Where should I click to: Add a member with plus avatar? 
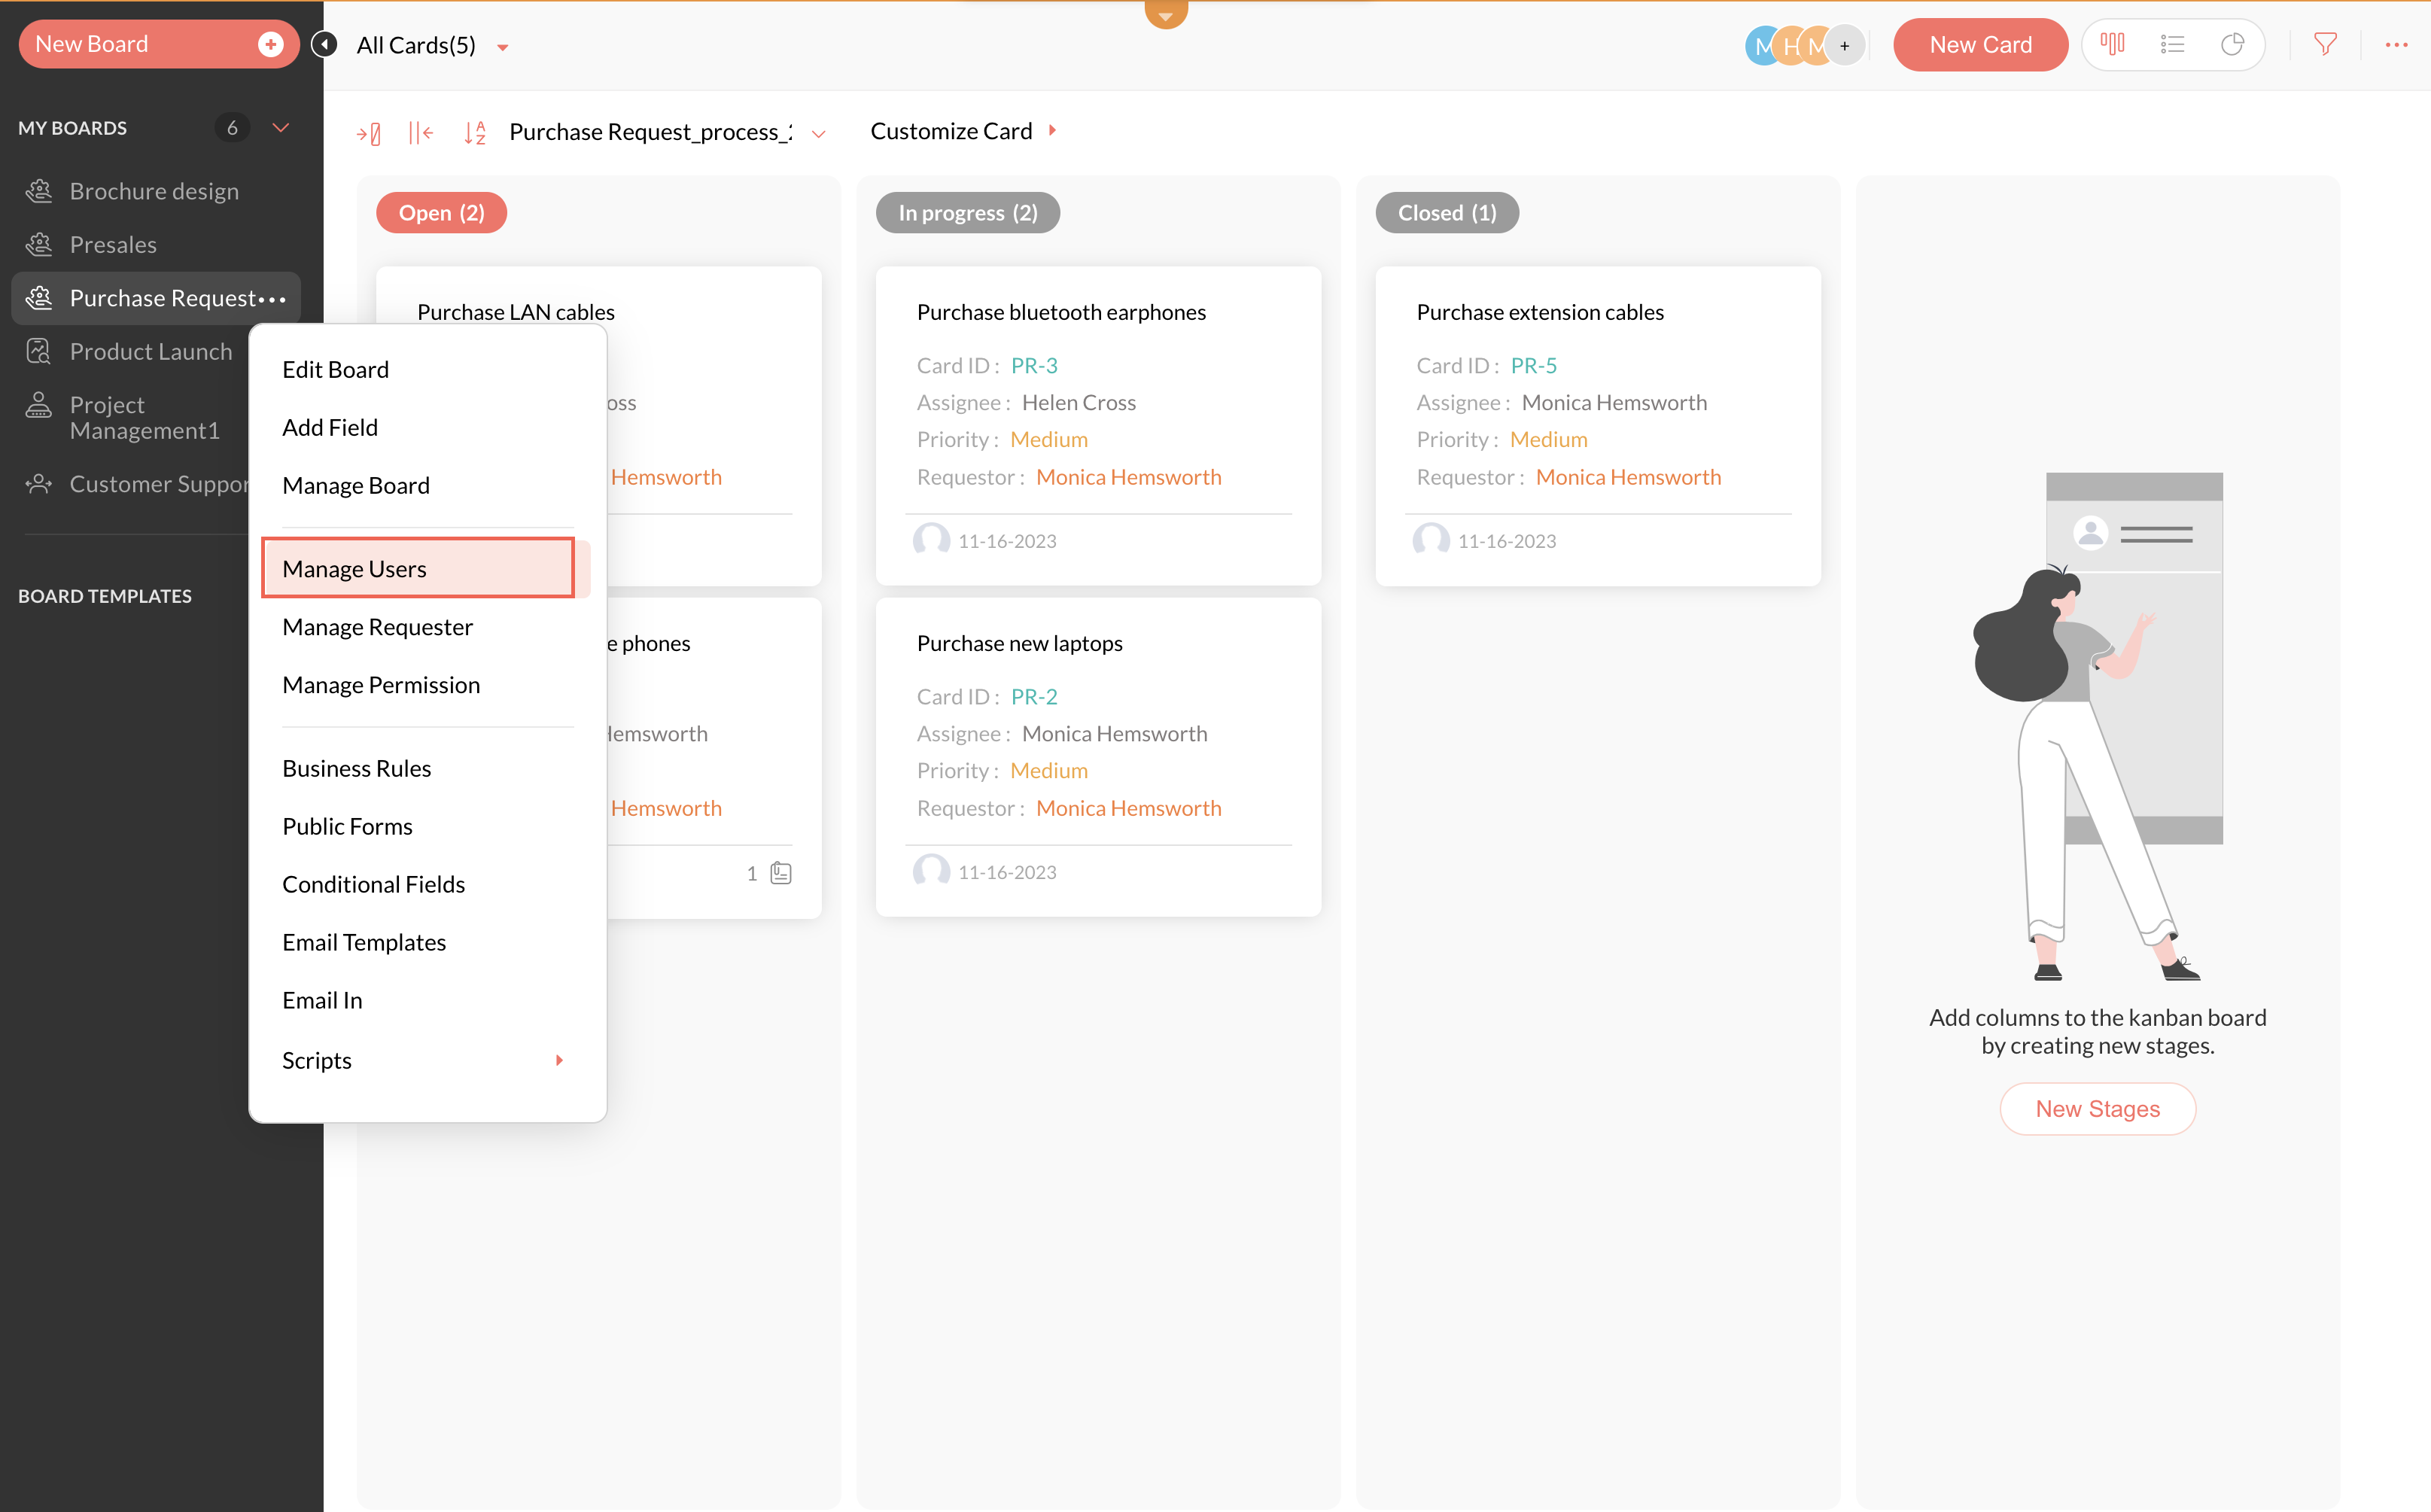pos(1845,46)
